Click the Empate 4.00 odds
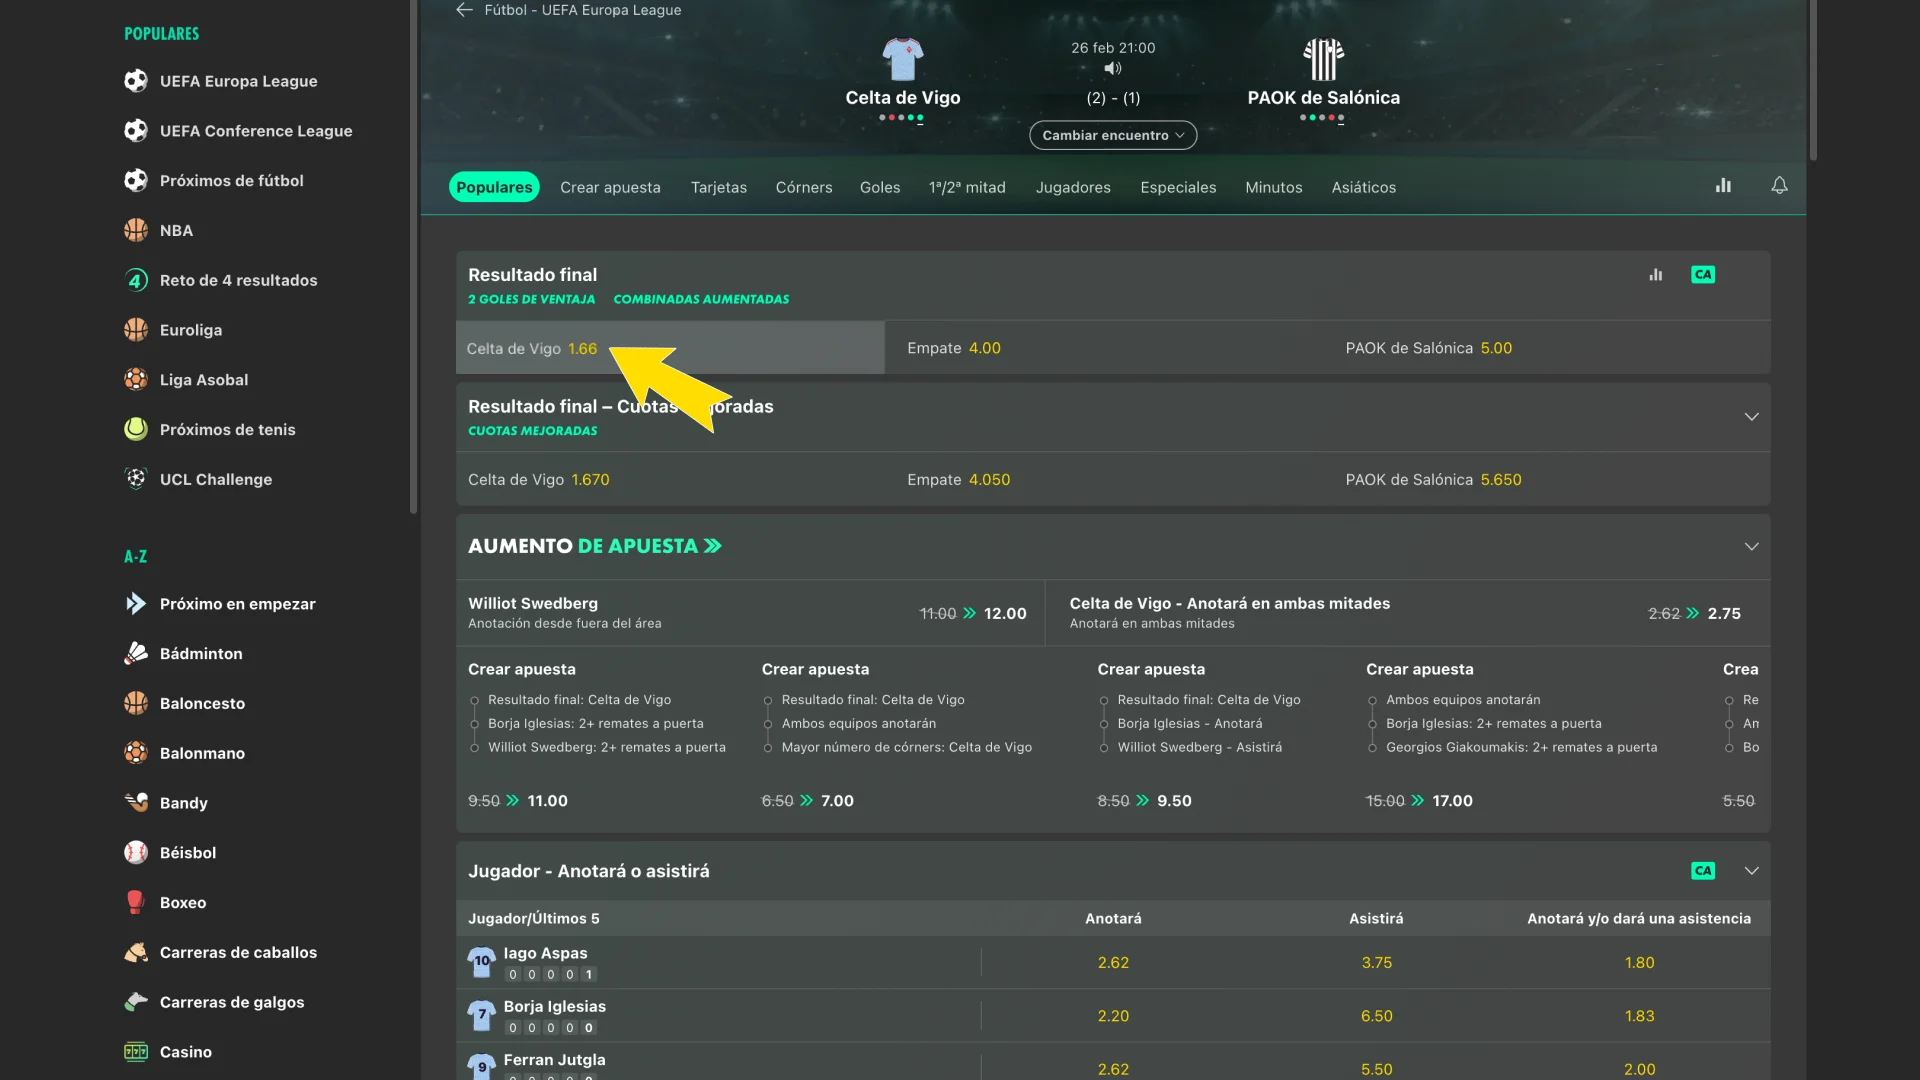The image size is (1920, 1080). point(954,348)
